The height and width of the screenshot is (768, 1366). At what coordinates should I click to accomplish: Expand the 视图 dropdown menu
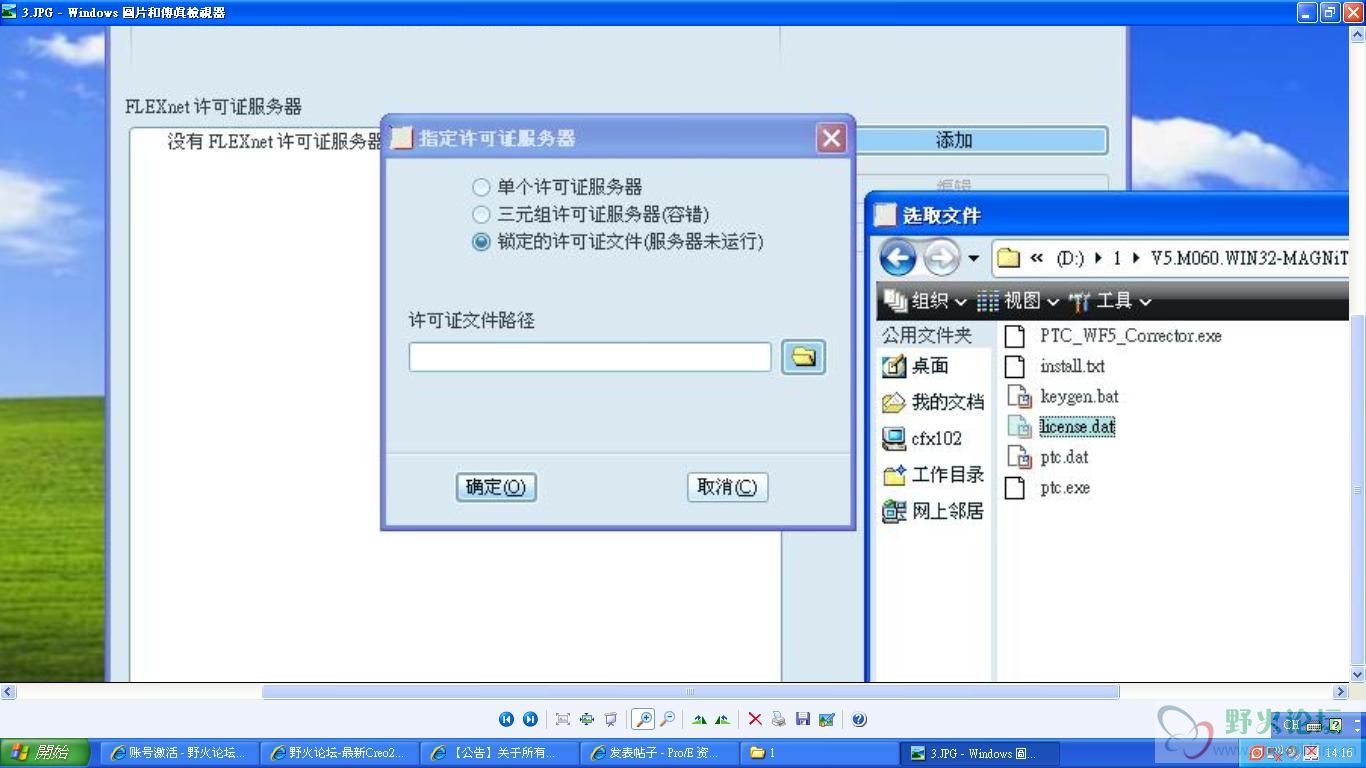click(1018, 301)
